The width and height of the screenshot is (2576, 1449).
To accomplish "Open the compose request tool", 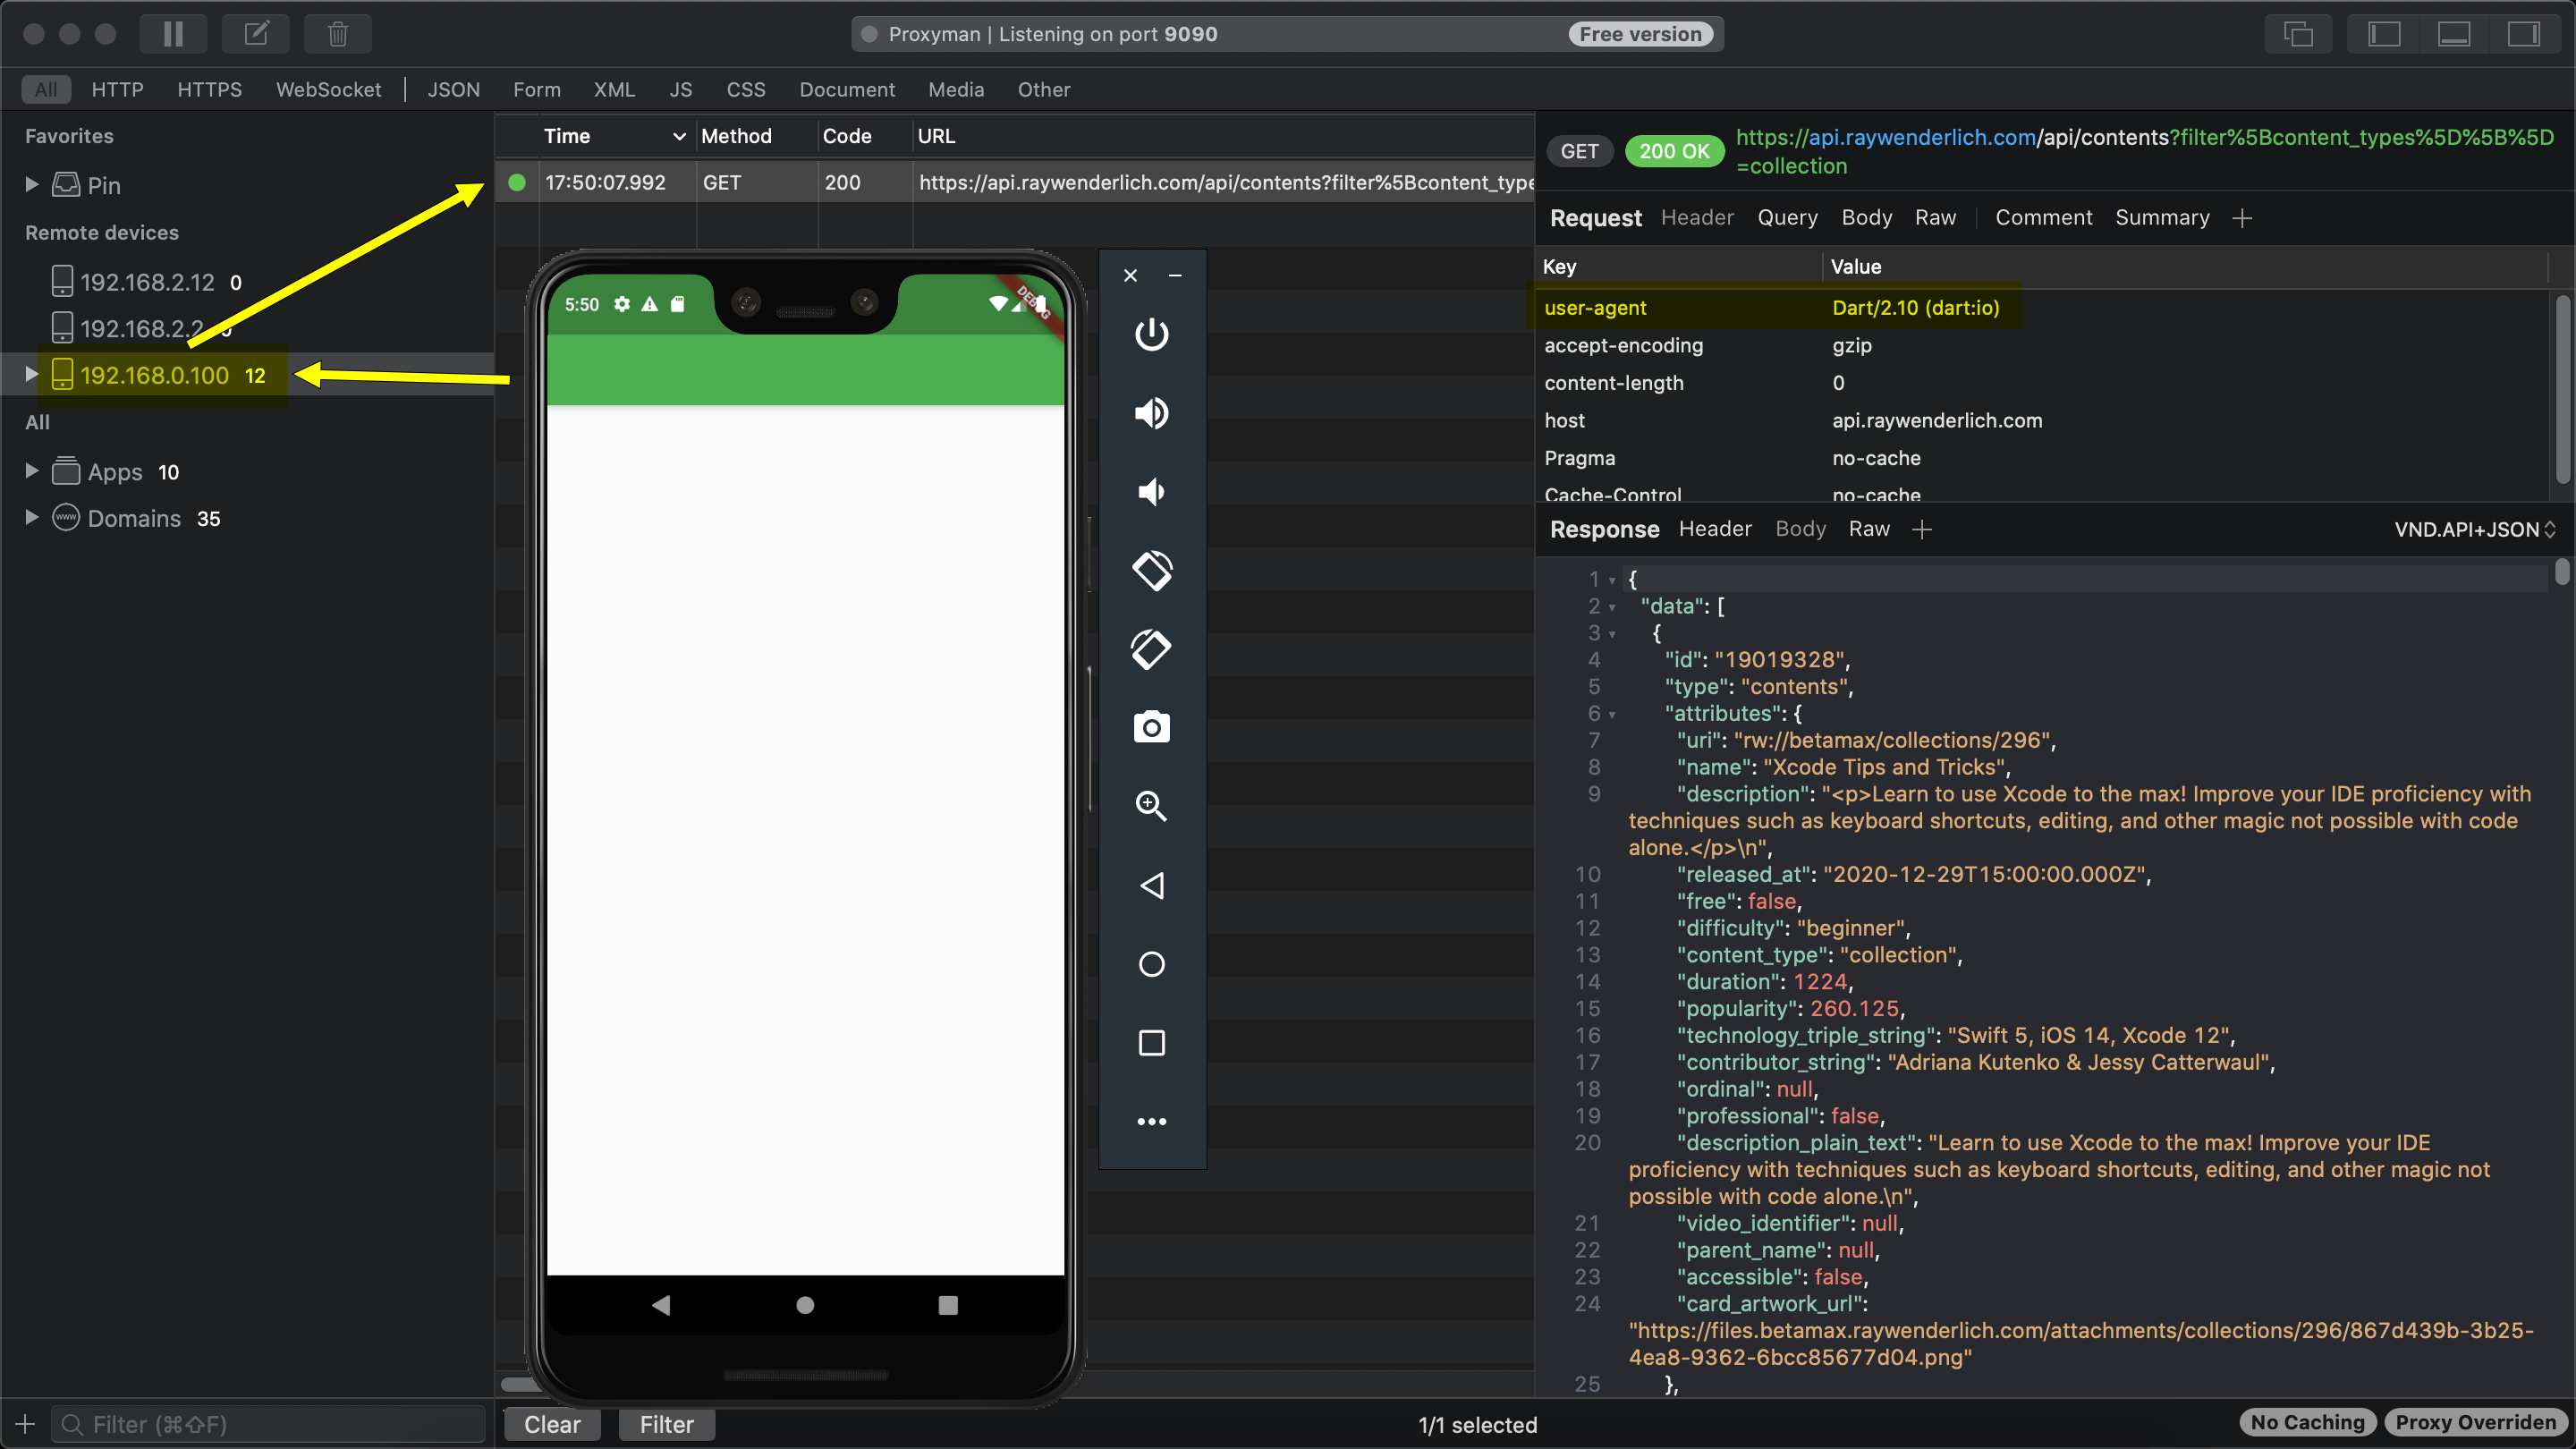I will coord(255,33).
